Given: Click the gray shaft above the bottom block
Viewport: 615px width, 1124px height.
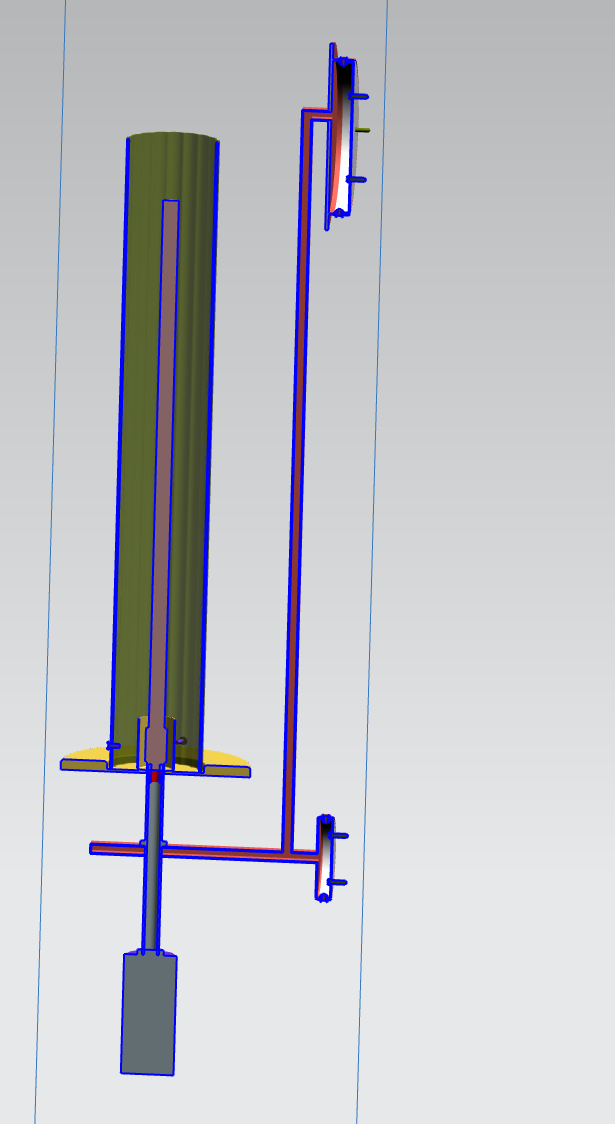Looking at the screenshot, I should 153,867.
